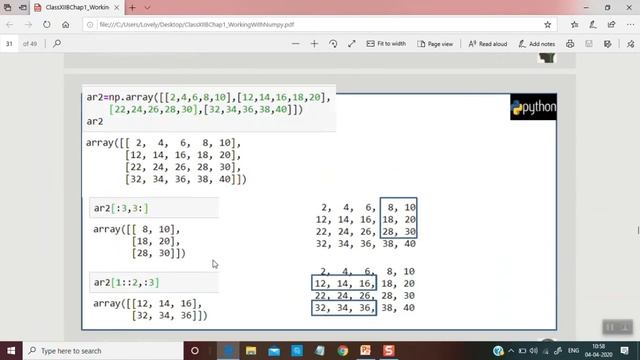The height and width of the screenshot is (360, 640).
Task: Refresh the PDF page
Action: click(47, 25)
